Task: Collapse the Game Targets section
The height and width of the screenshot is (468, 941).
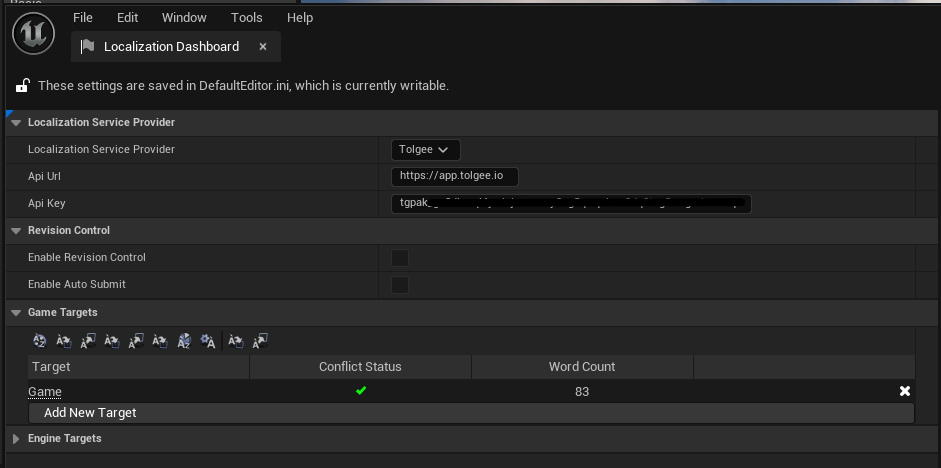Action: tap(16, 313)
